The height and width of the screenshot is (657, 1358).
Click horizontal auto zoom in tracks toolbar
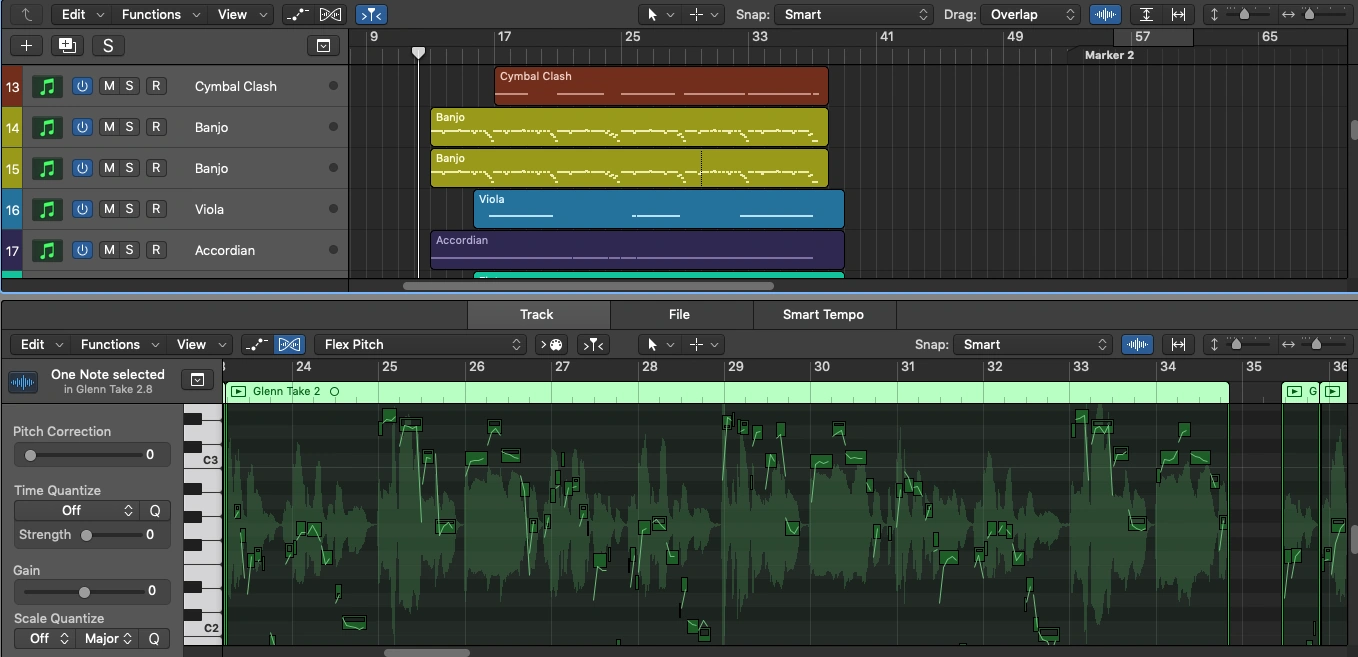point(1179,14)
